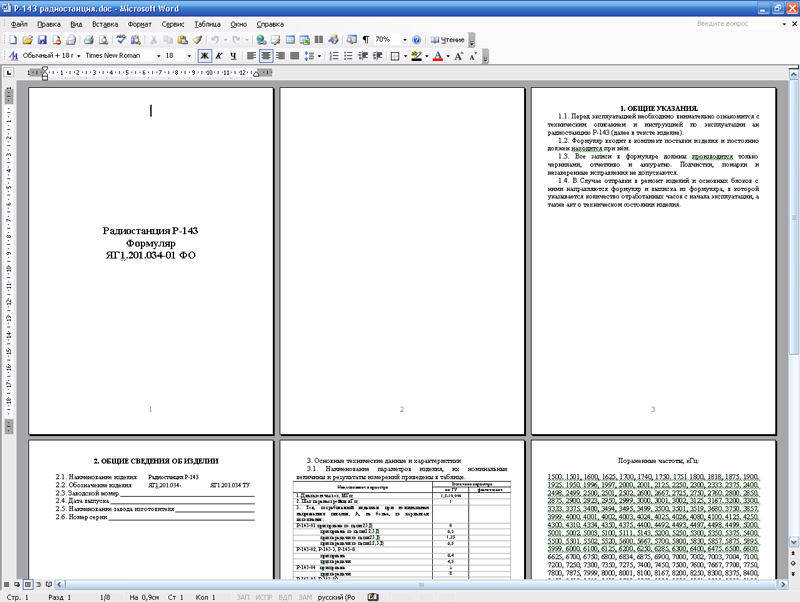
Task: Center-align text with the alignment button
Action: 266,57
